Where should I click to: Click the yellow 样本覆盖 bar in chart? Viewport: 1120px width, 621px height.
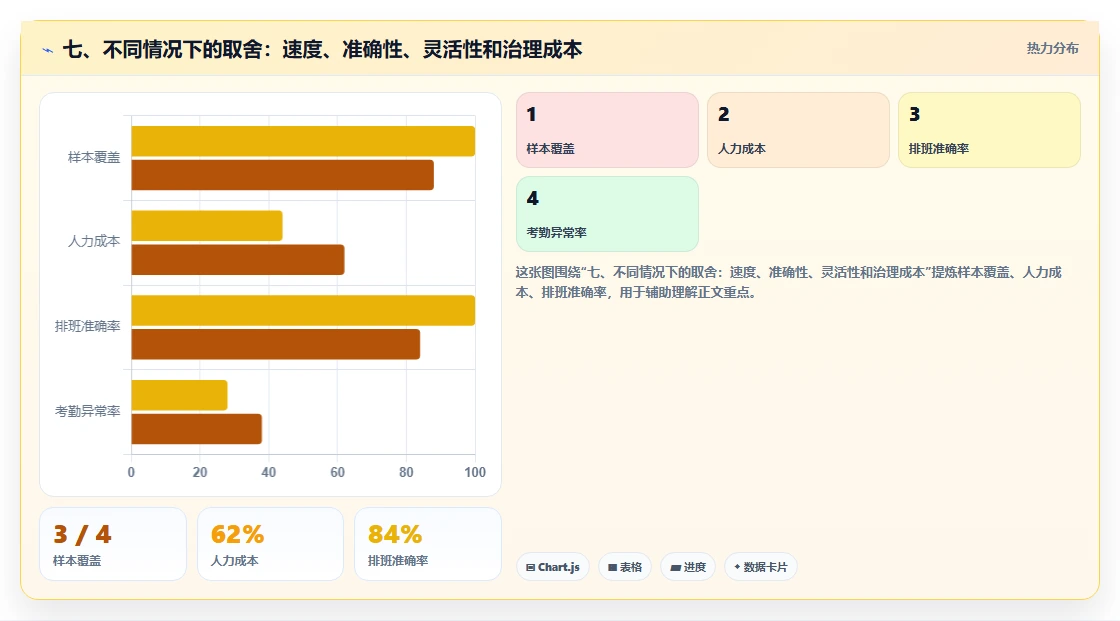pos(303,141)
